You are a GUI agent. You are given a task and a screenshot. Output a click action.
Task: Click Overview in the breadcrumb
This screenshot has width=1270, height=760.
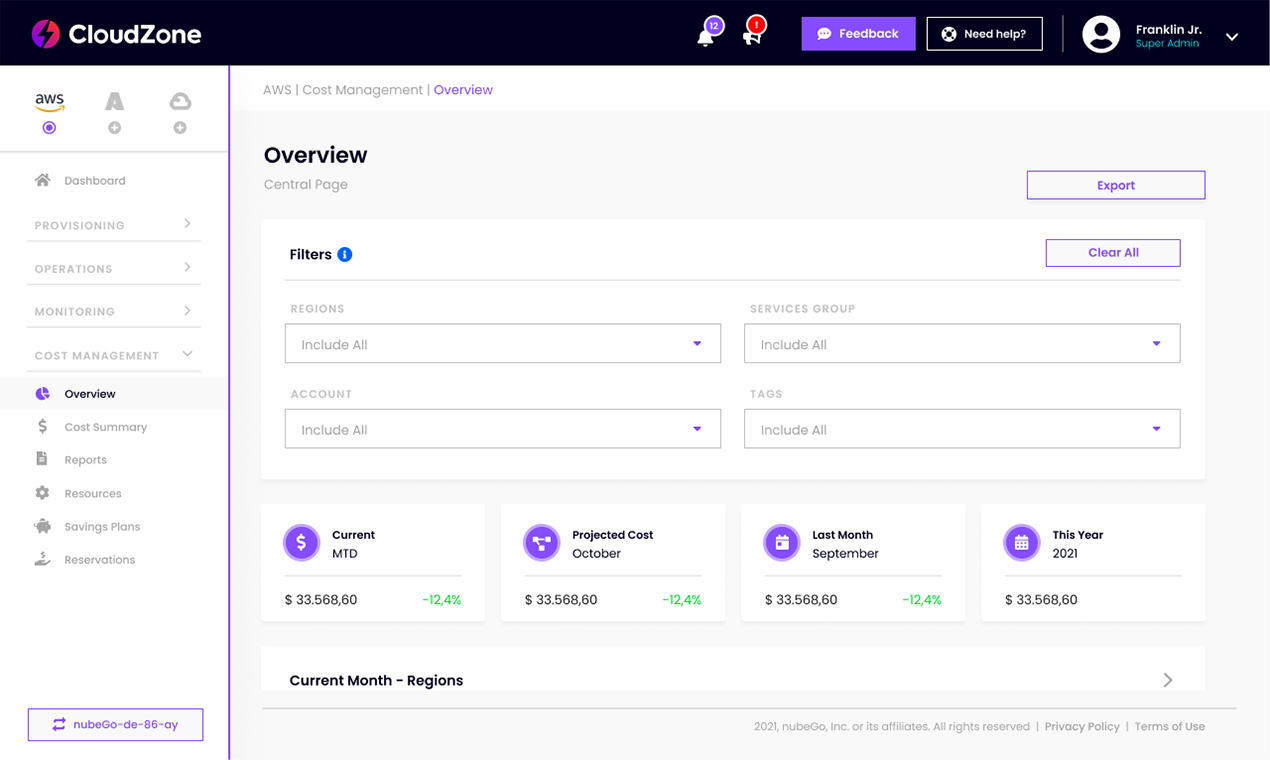coord(463,90)
